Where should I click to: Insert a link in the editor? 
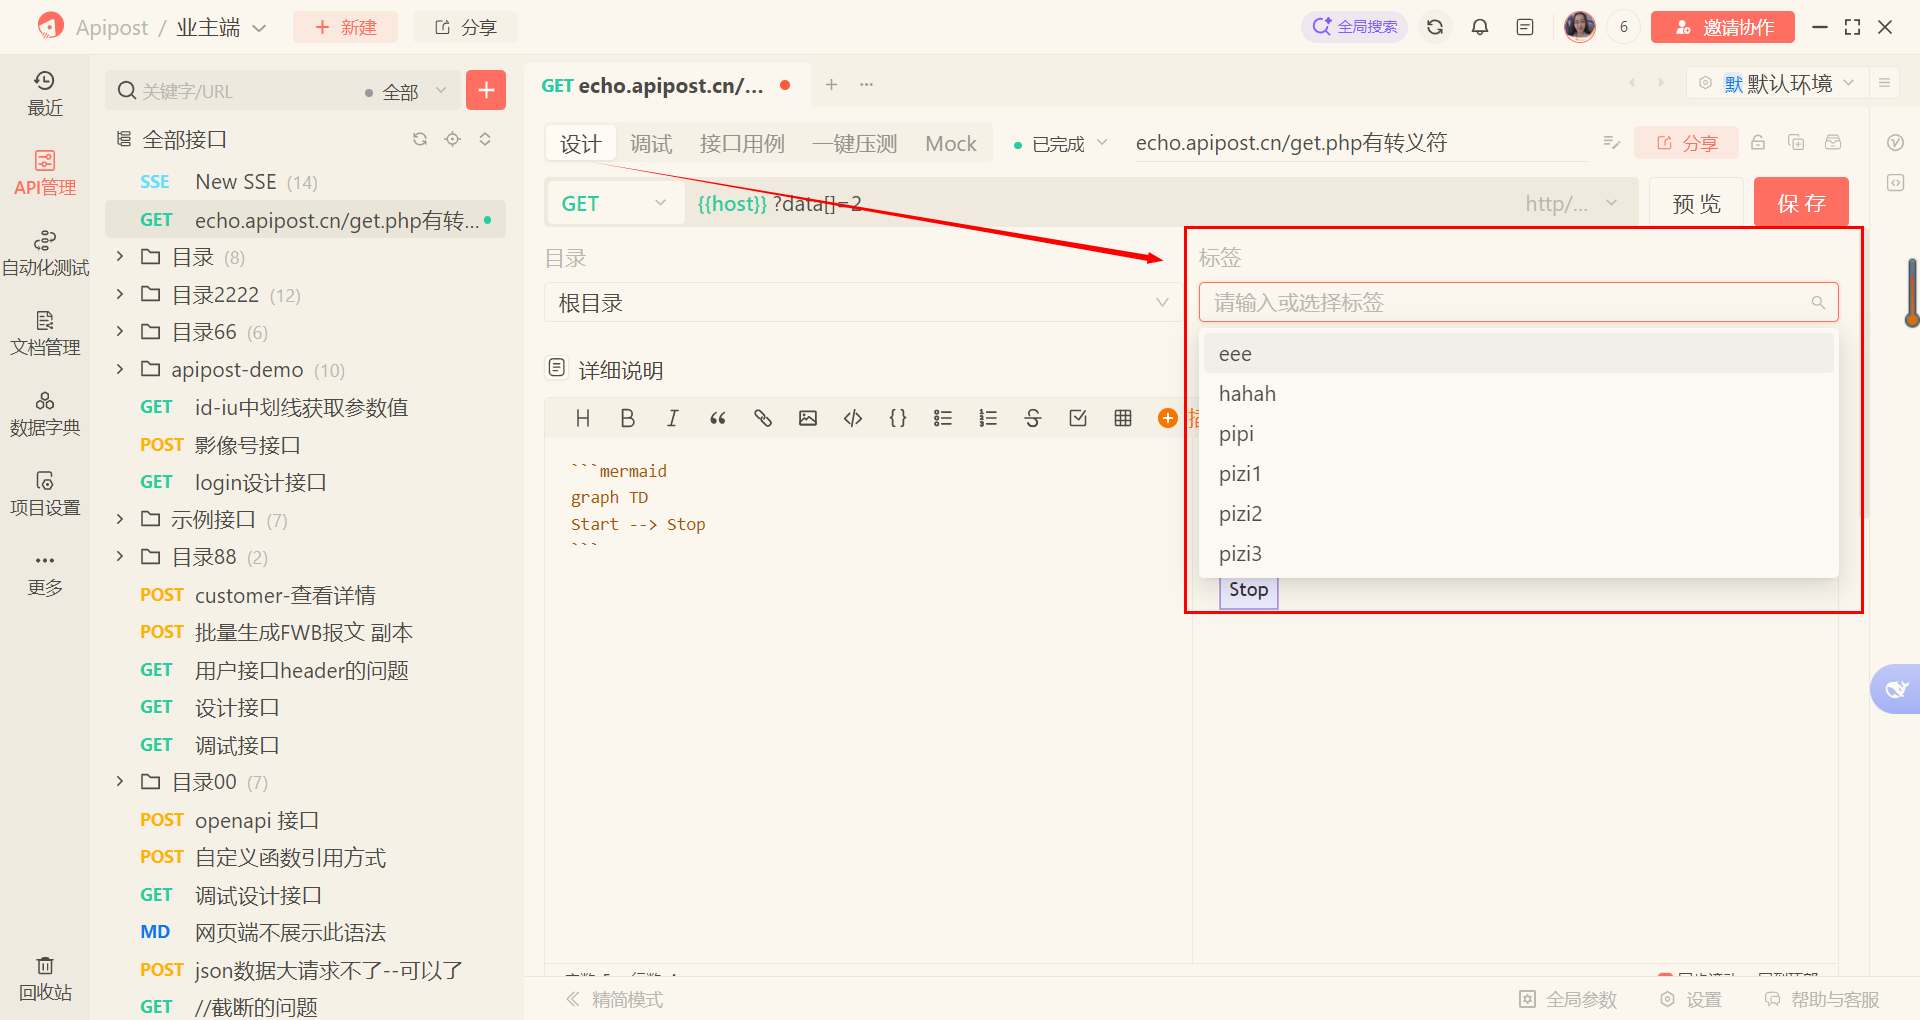pyautogui.click(x=763, y=418)
